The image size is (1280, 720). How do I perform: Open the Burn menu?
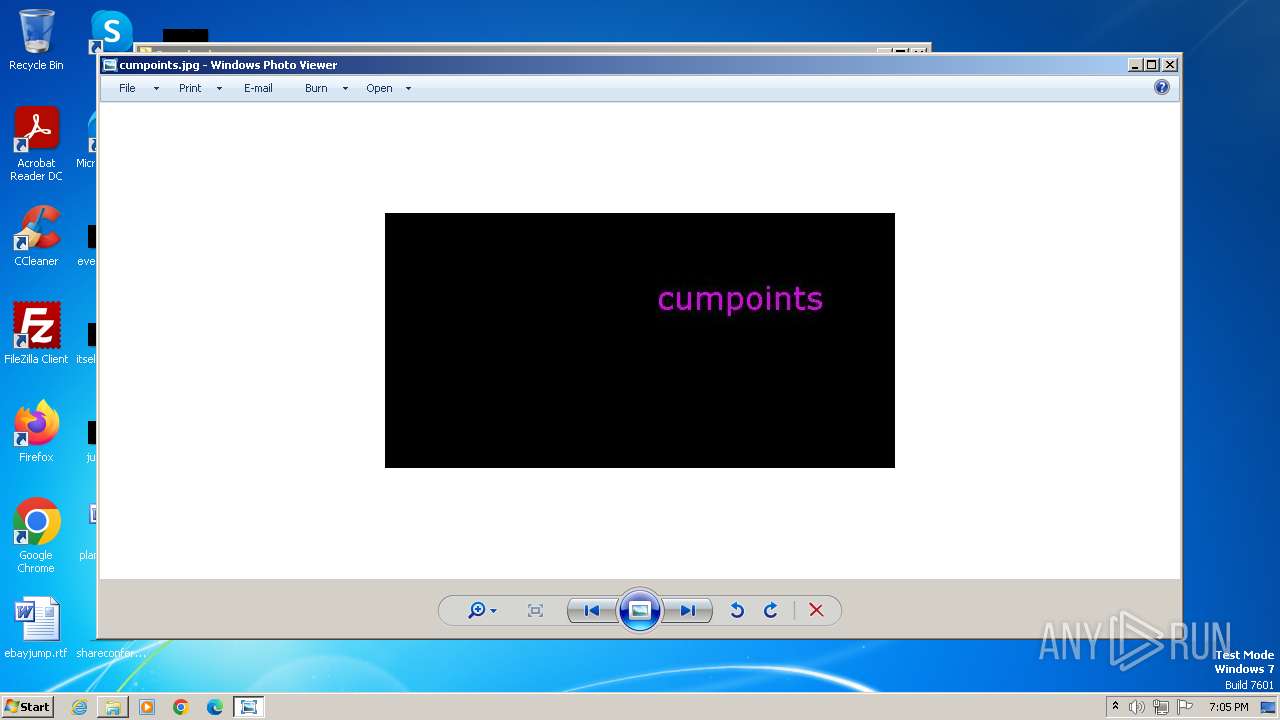click(x=316, y=88)
